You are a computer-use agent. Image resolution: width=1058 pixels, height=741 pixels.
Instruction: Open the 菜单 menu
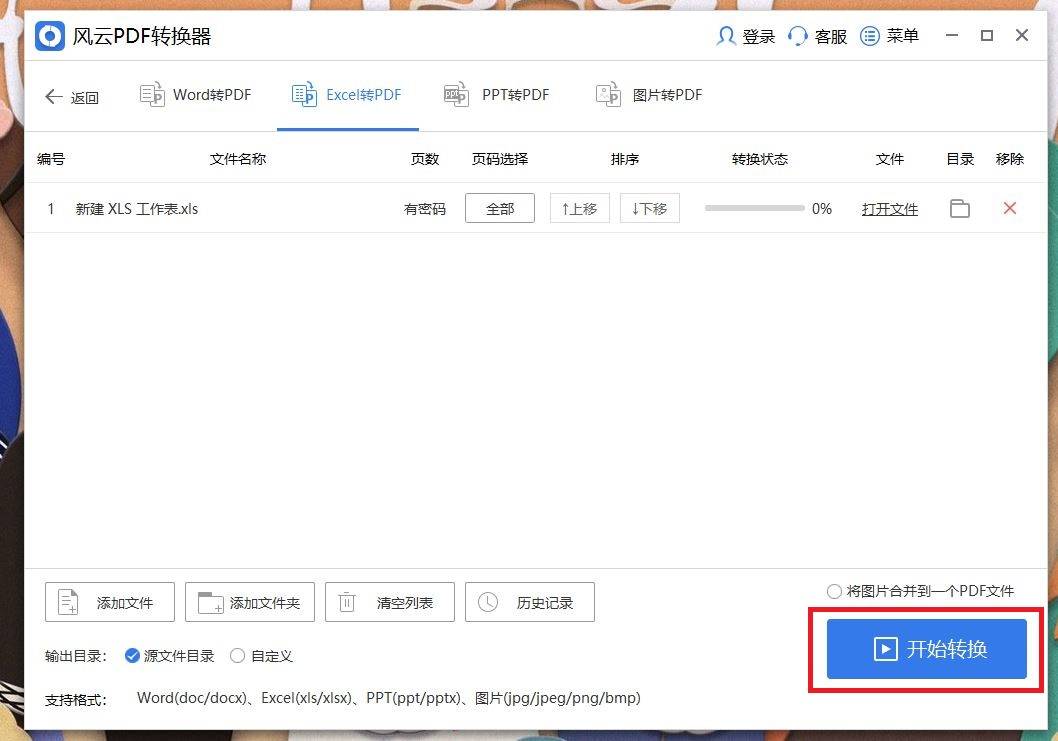889,36
